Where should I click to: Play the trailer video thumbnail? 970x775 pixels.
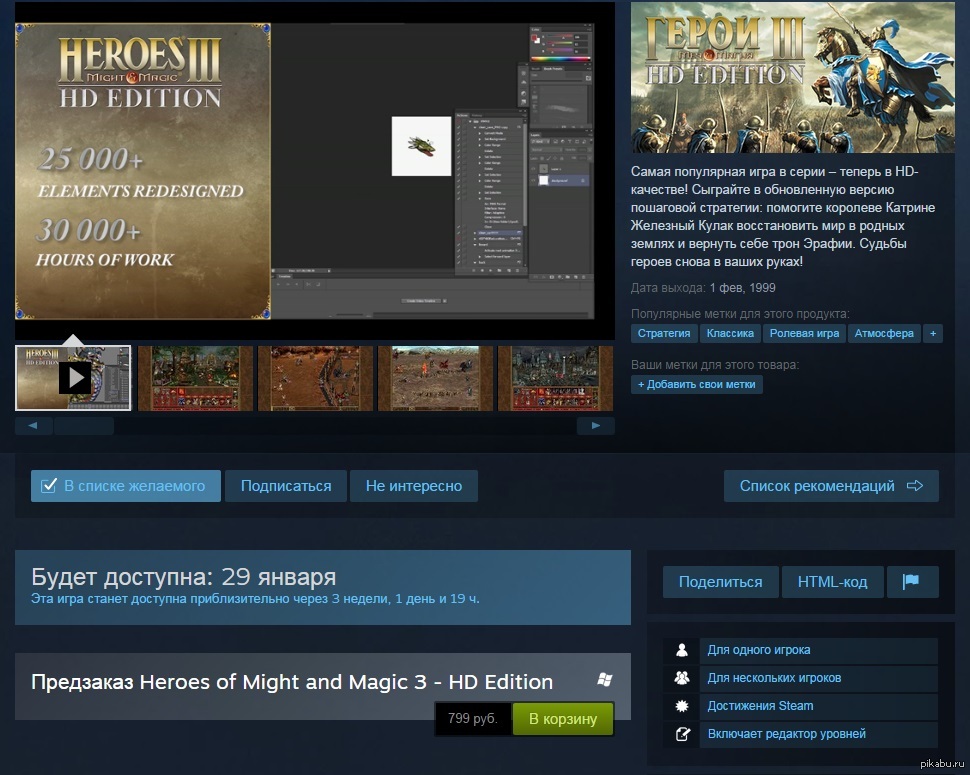click(73, 378)
